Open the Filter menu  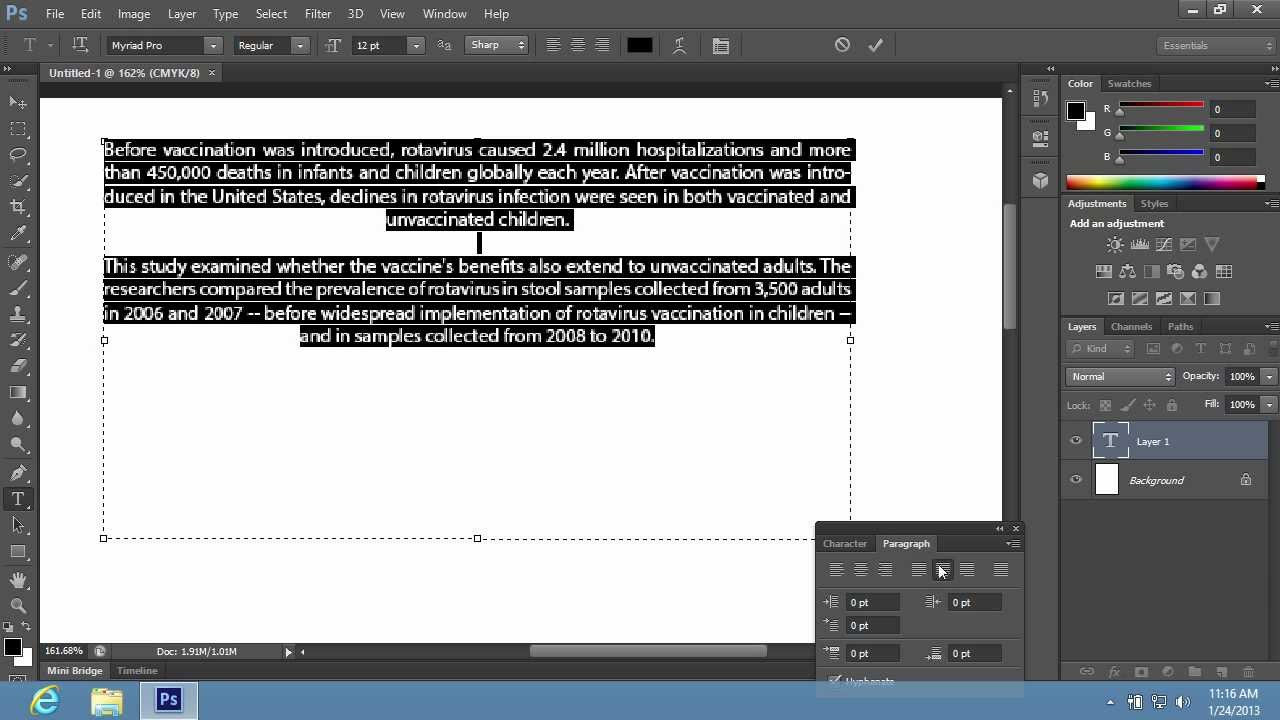[x=318, y=14]
